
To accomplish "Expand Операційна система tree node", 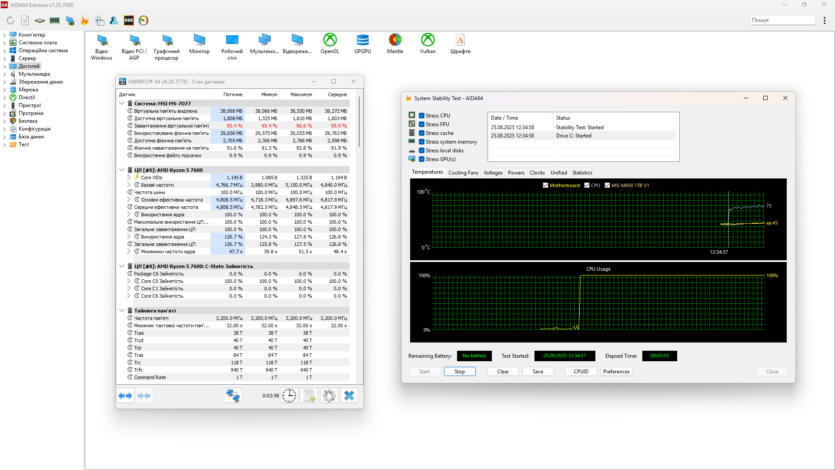I will tap(4, 51).
